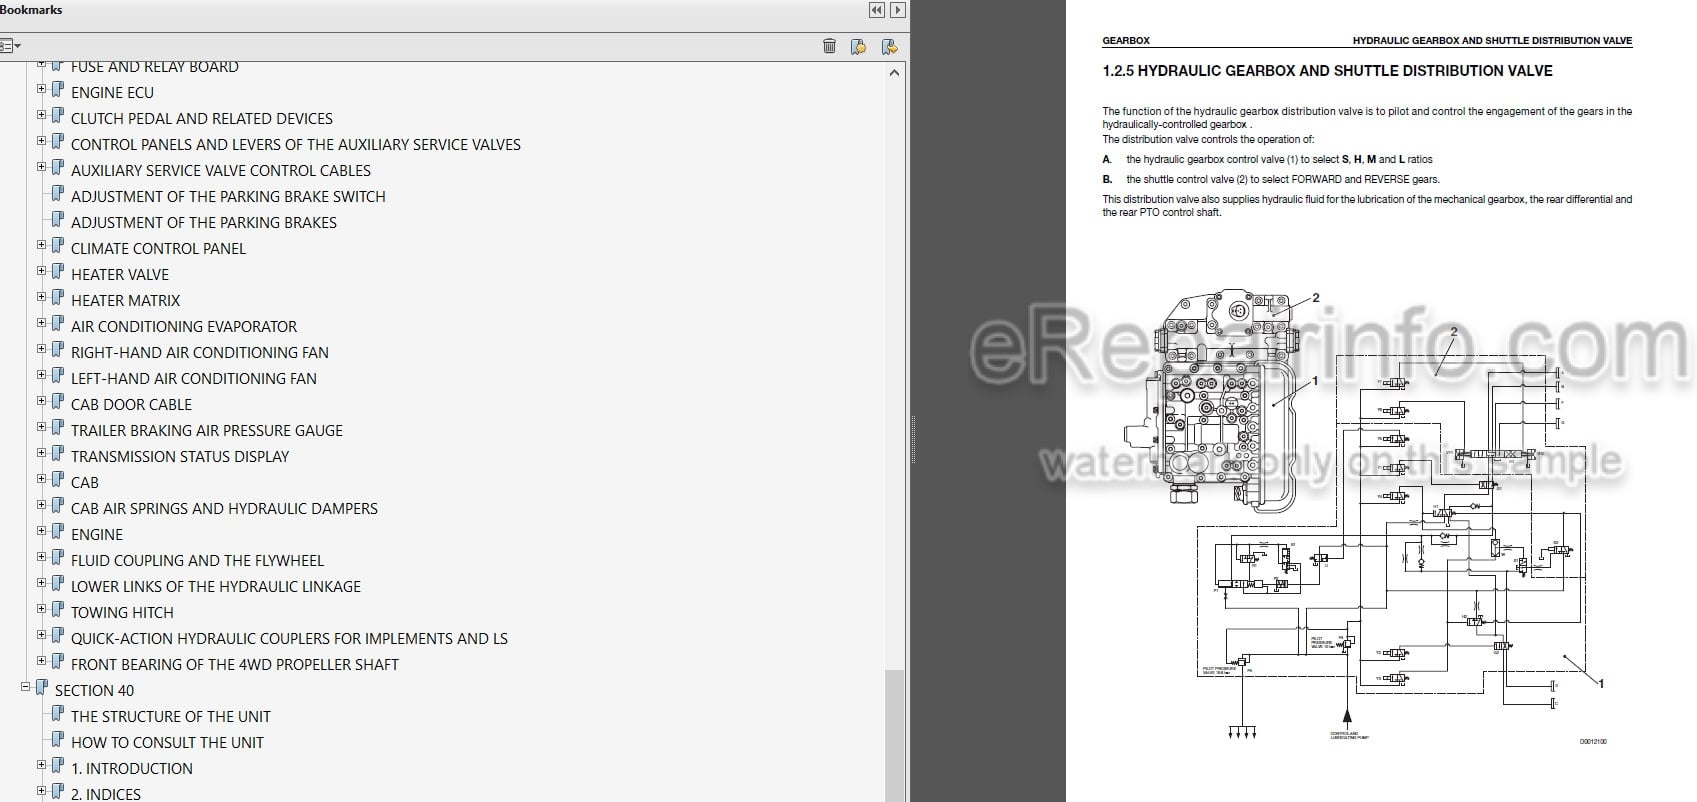Screen dimensions: 1697x802
Task: Expand the ENGINE bookmark node
Action: point(42,531)
